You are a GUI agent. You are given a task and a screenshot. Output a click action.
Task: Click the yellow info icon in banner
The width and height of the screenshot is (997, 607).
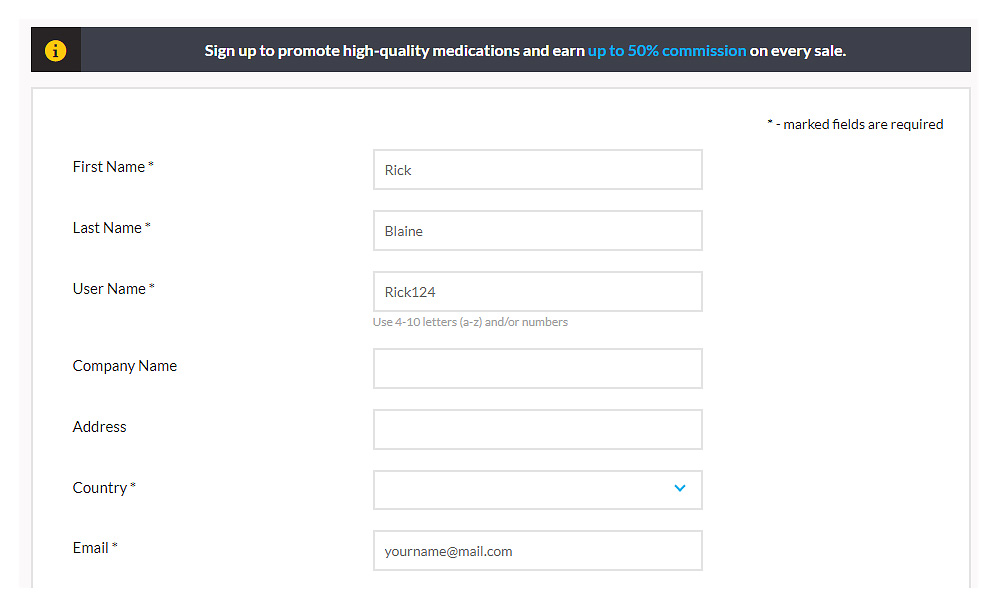coord(56,50)
